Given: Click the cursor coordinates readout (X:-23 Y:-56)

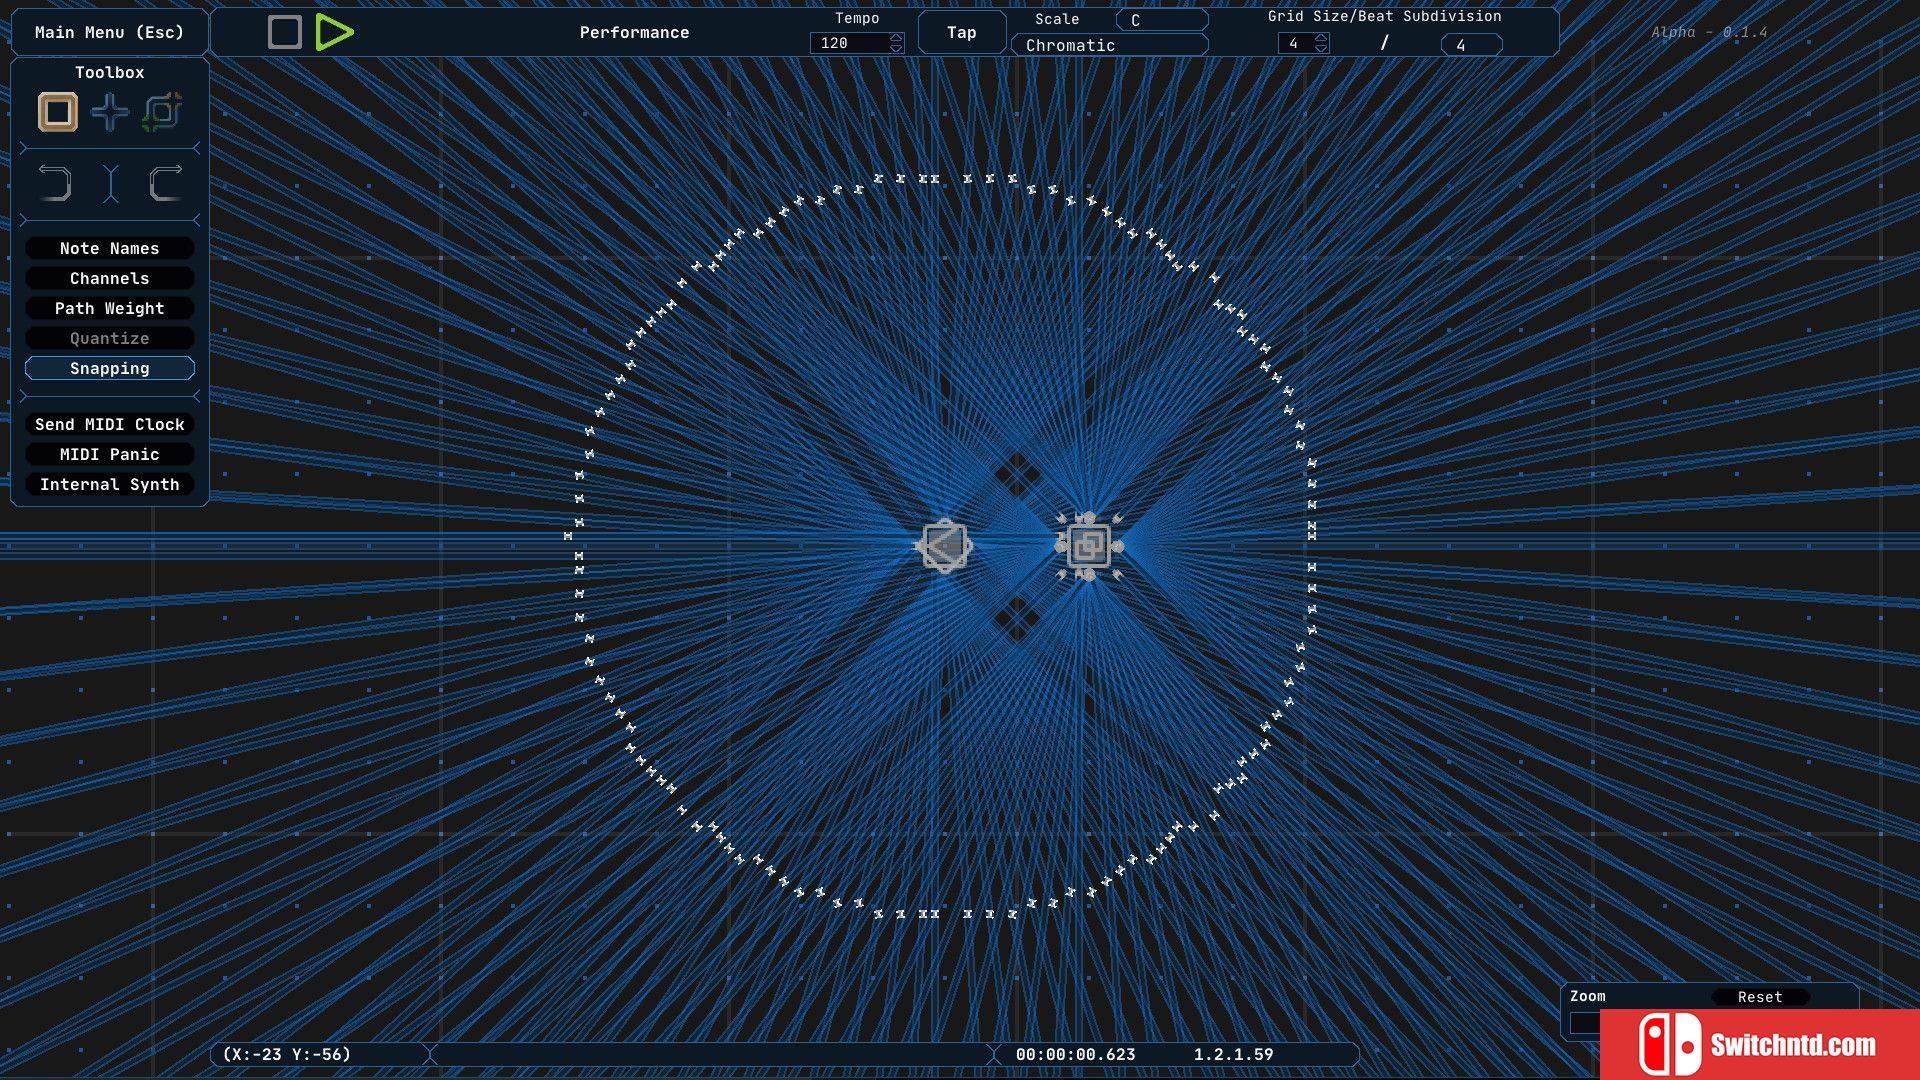Looking at the screenshot, I should tap(287, 1054).
